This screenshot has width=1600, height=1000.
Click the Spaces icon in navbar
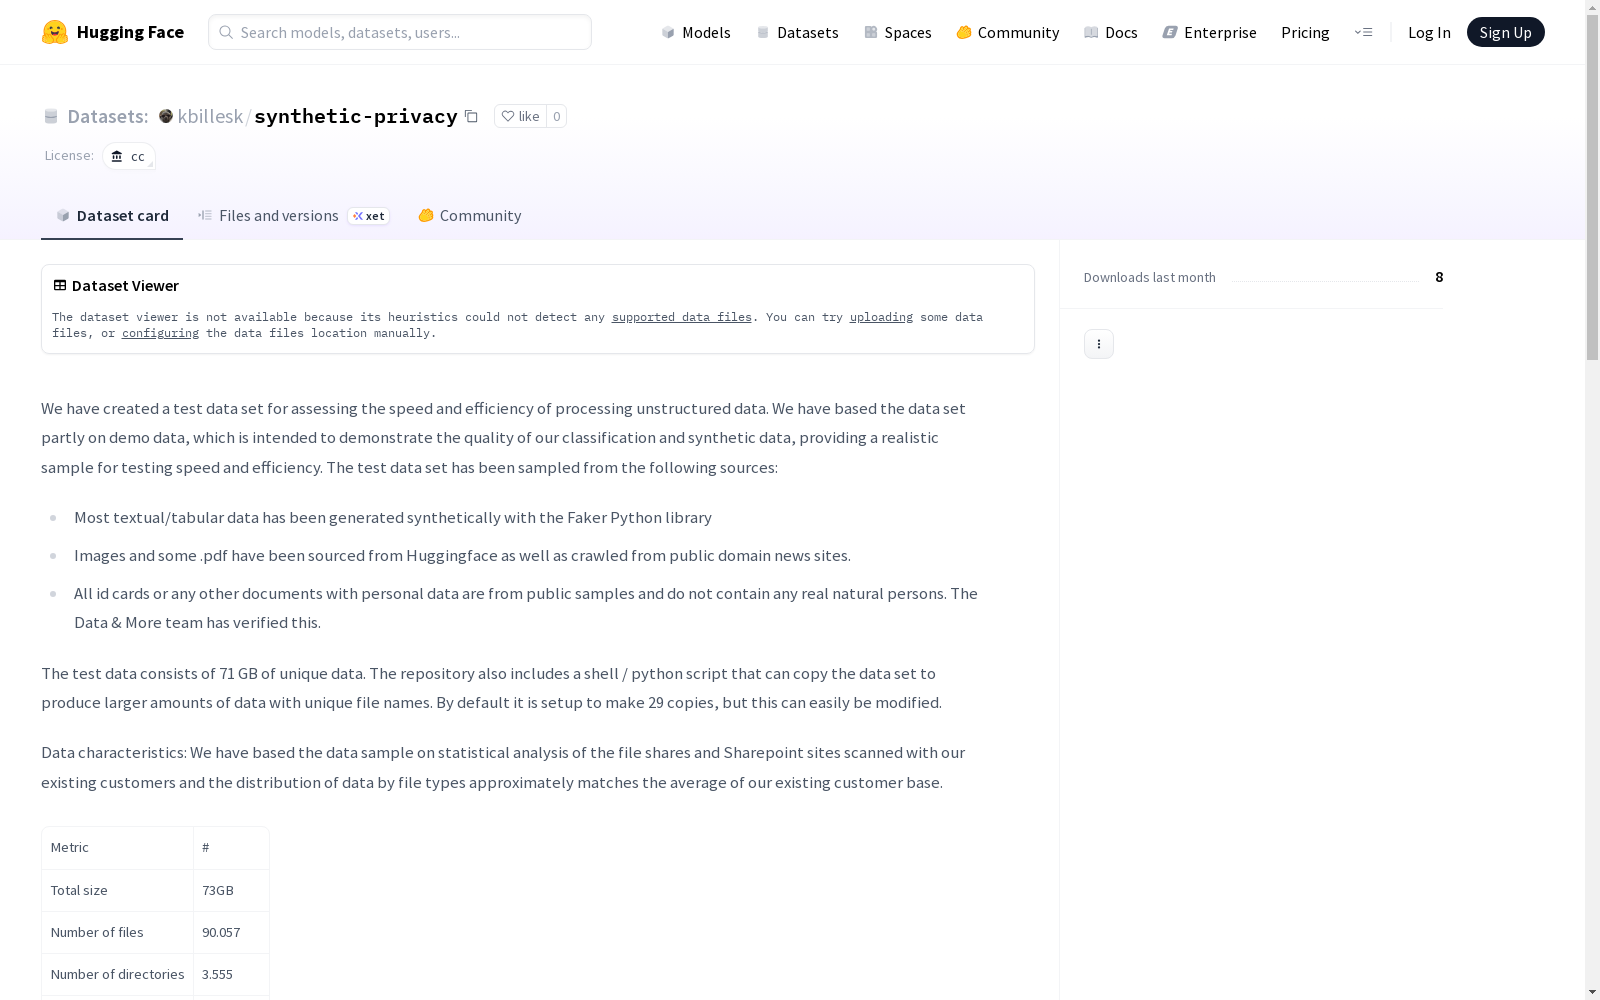coord(871,32)
